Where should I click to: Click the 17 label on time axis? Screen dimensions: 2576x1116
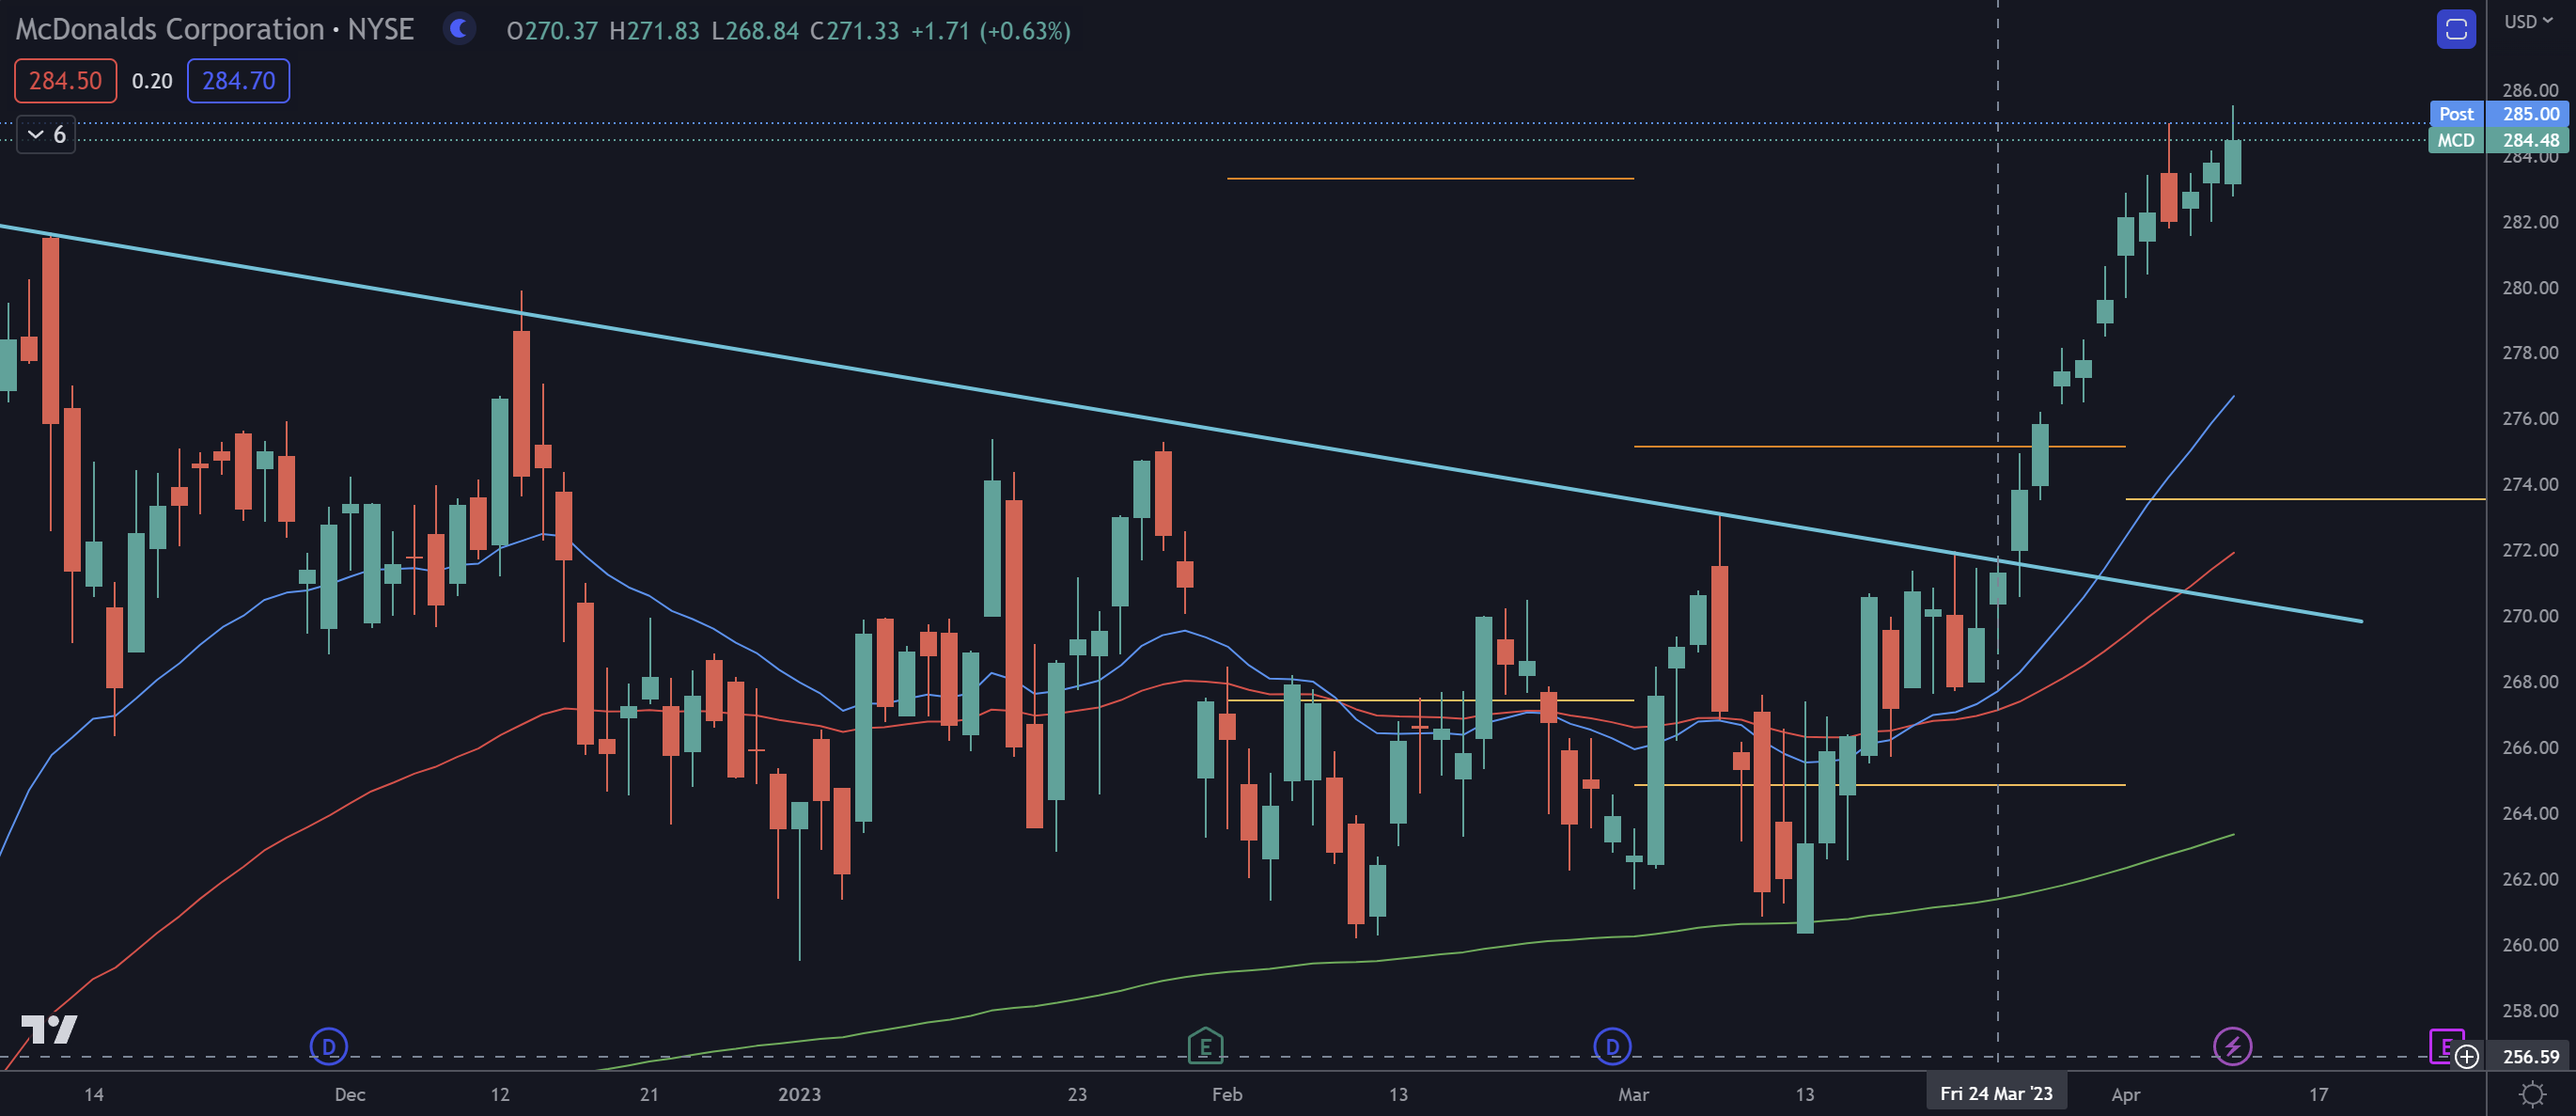click(x=2318, y=1094)
